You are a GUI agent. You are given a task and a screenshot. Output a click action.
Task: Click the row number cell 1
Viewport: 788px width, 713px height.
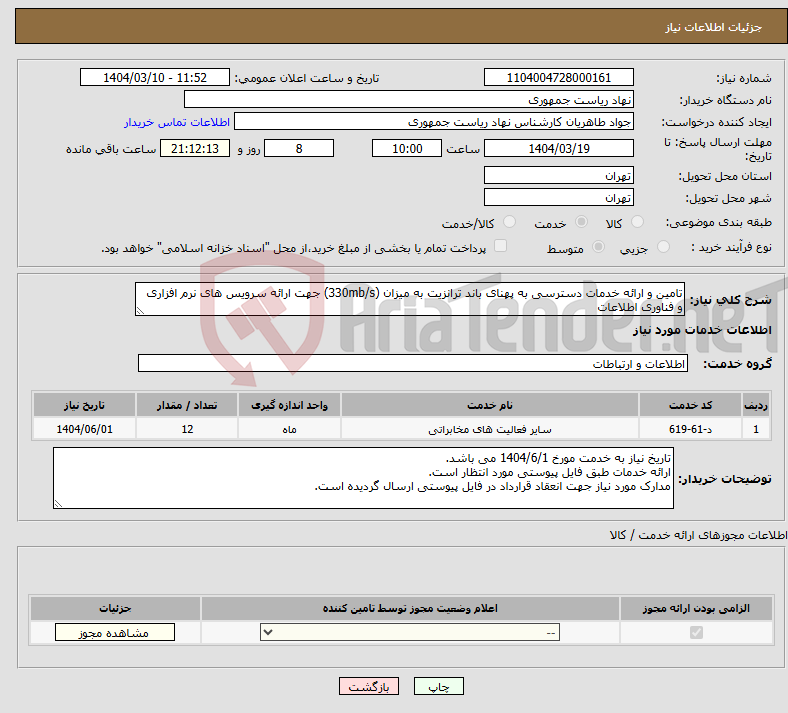click(756, 429)
